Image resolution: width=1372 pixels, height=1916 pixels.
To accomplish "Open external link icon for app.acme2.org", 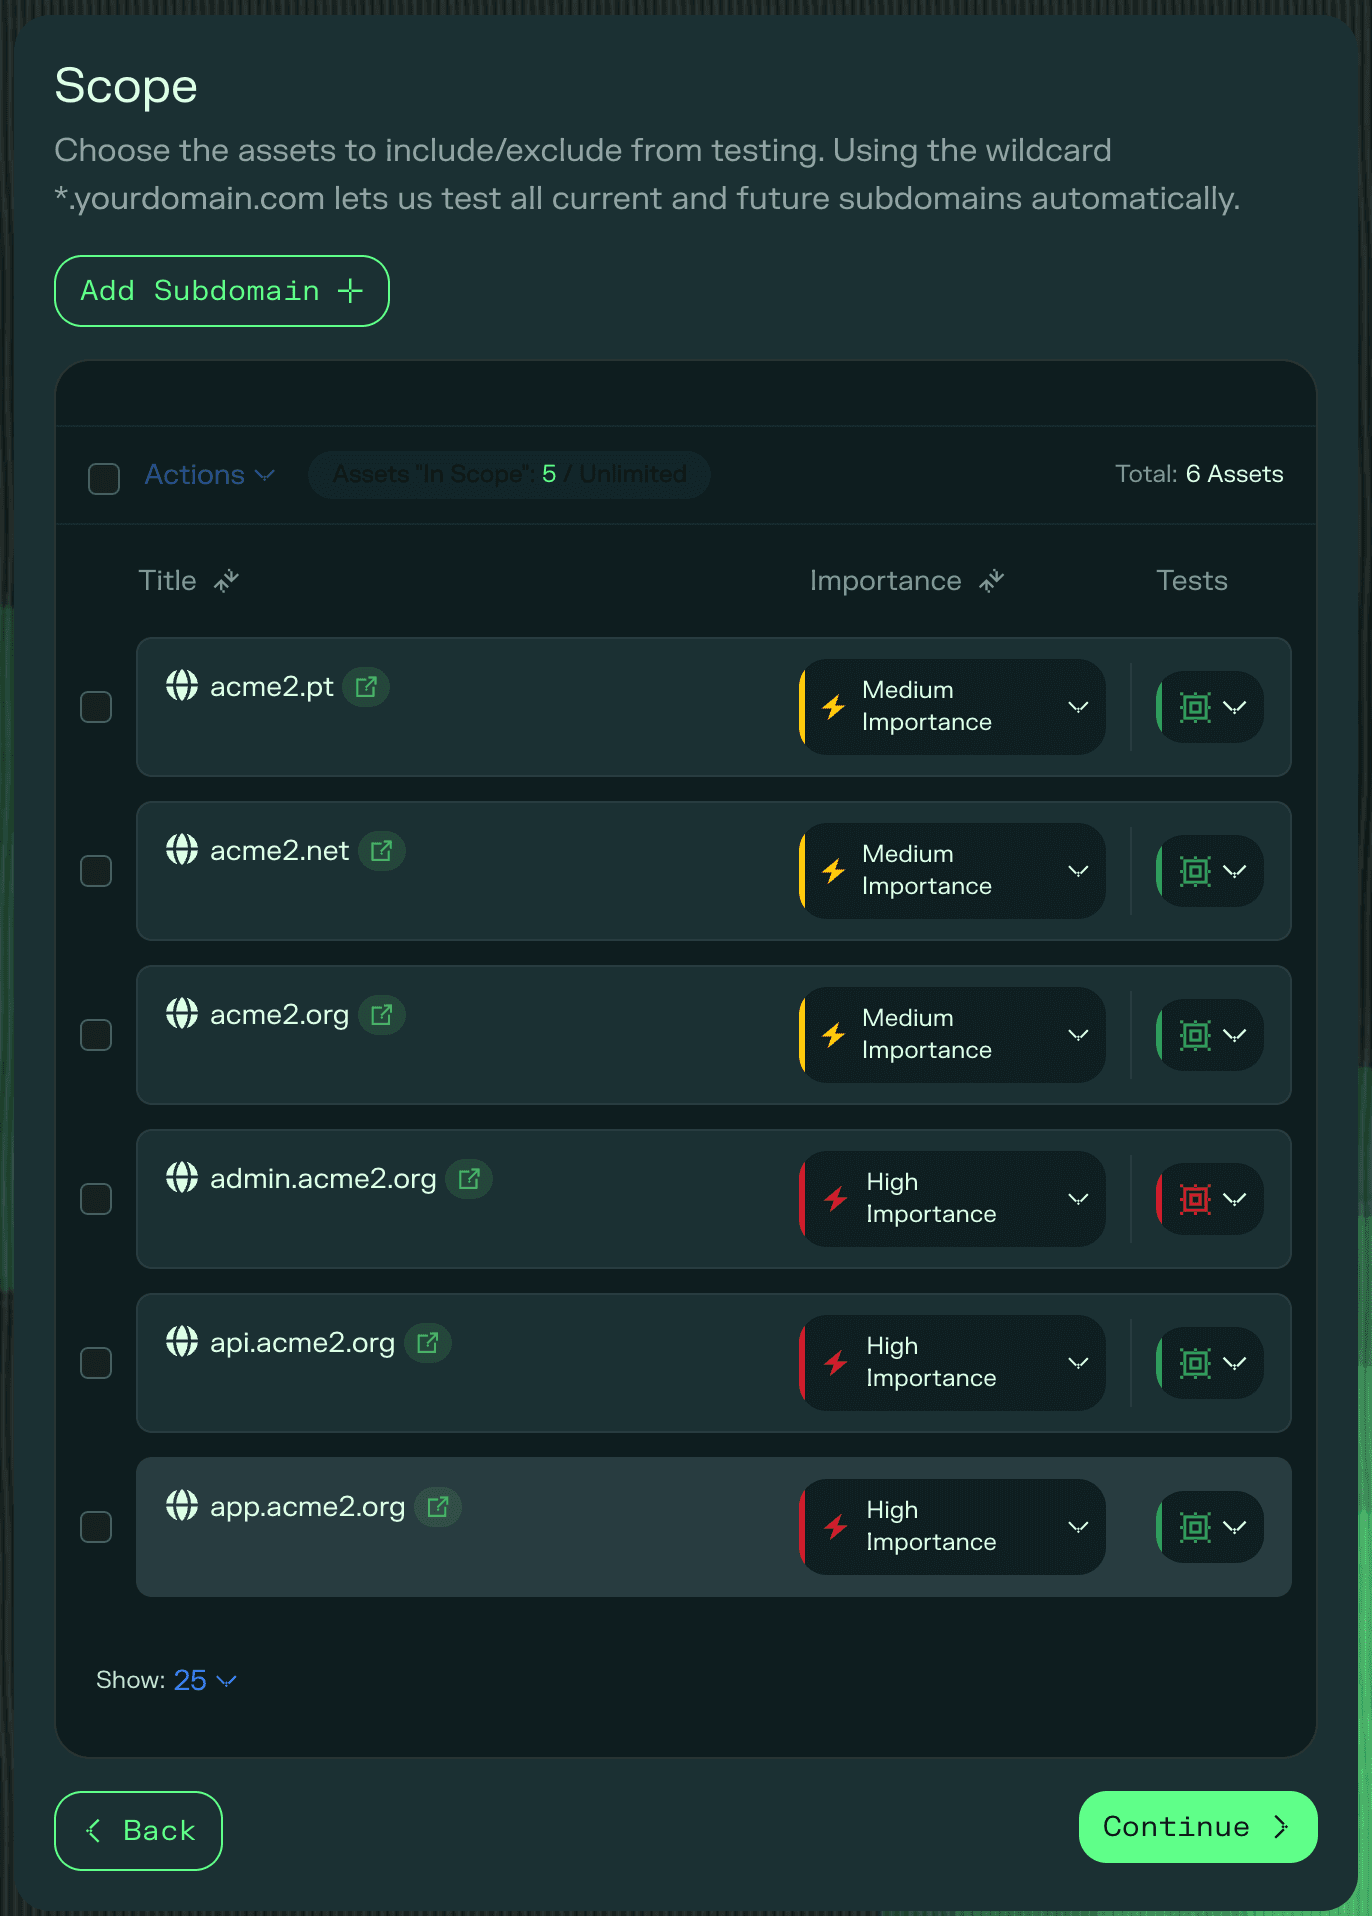I will click(x=438, y=1507).
